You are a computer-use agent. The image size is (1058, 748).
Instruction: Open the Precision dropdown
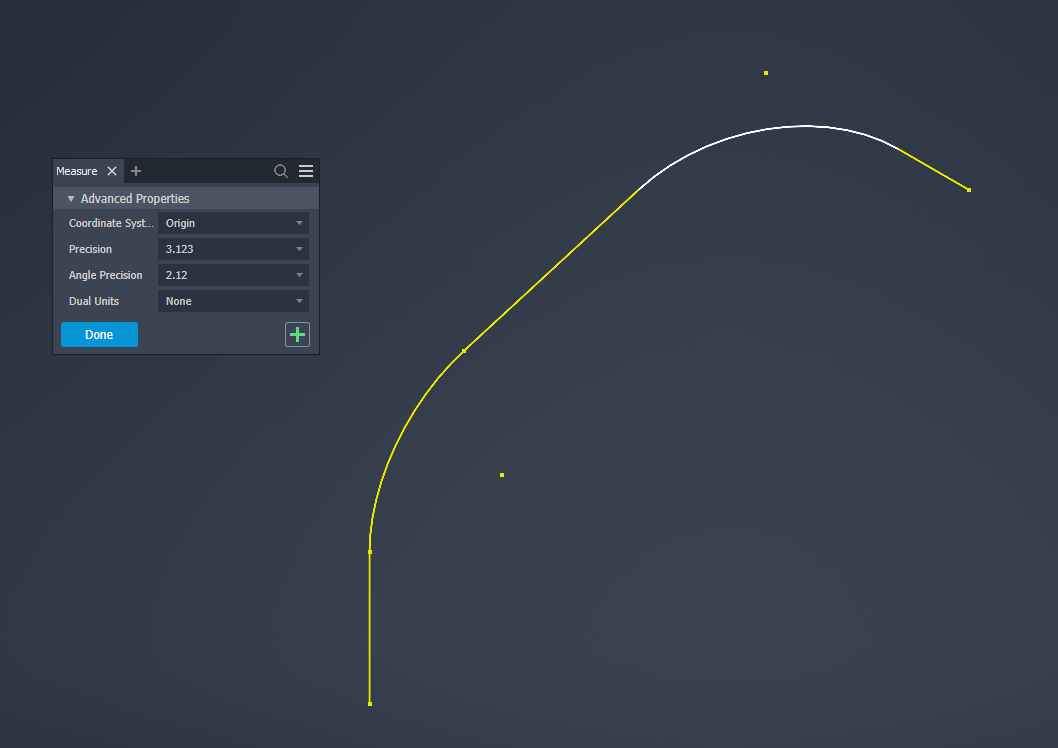tap(233, 249)
